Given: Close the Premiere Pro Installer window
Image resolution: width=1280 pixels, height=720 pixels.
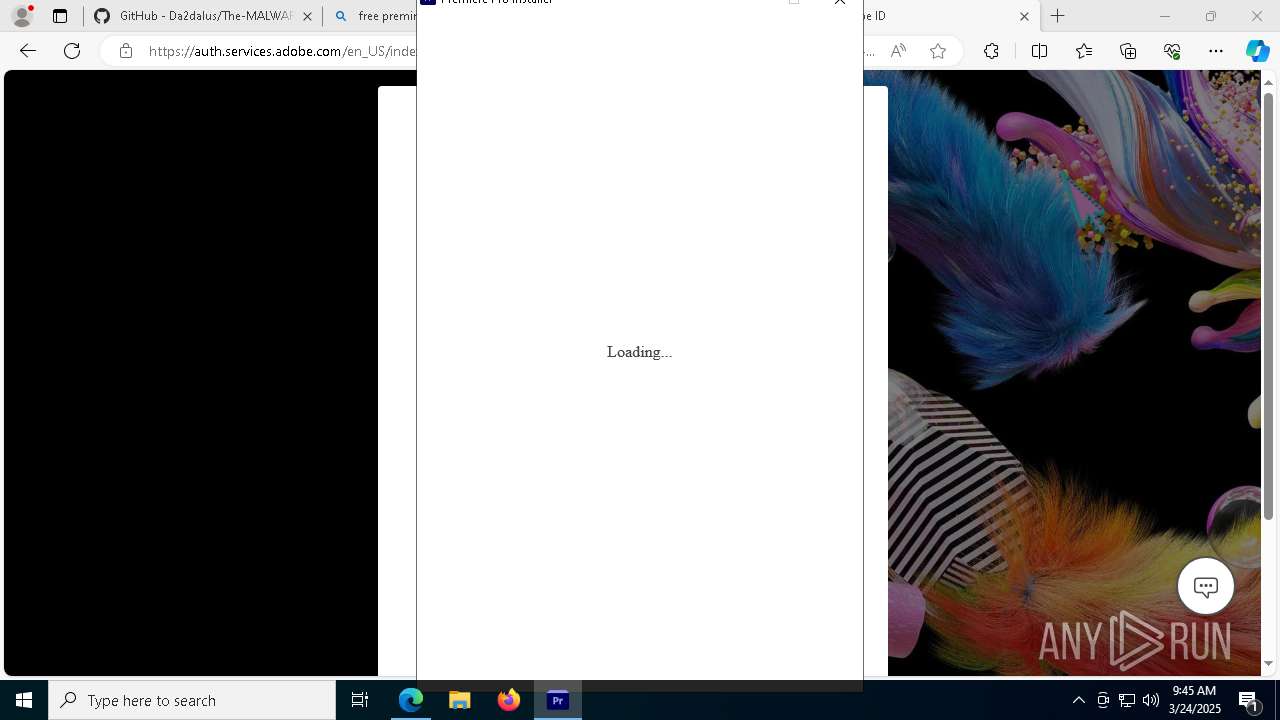Looking at the screenshot, I should point(840,3).
